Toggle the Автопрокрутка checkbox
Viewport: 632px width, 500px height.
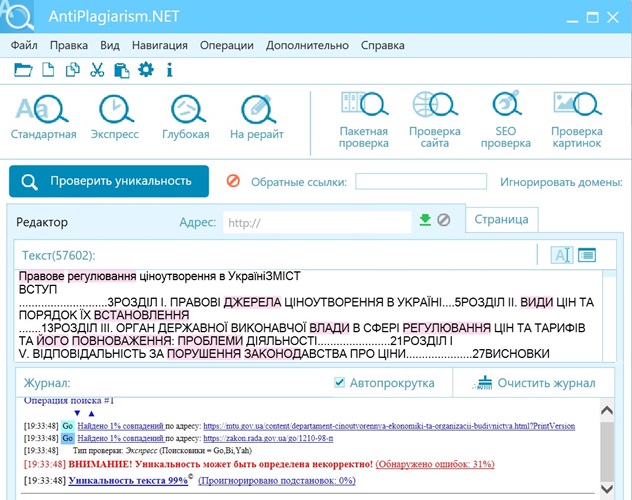click(340, 383)
